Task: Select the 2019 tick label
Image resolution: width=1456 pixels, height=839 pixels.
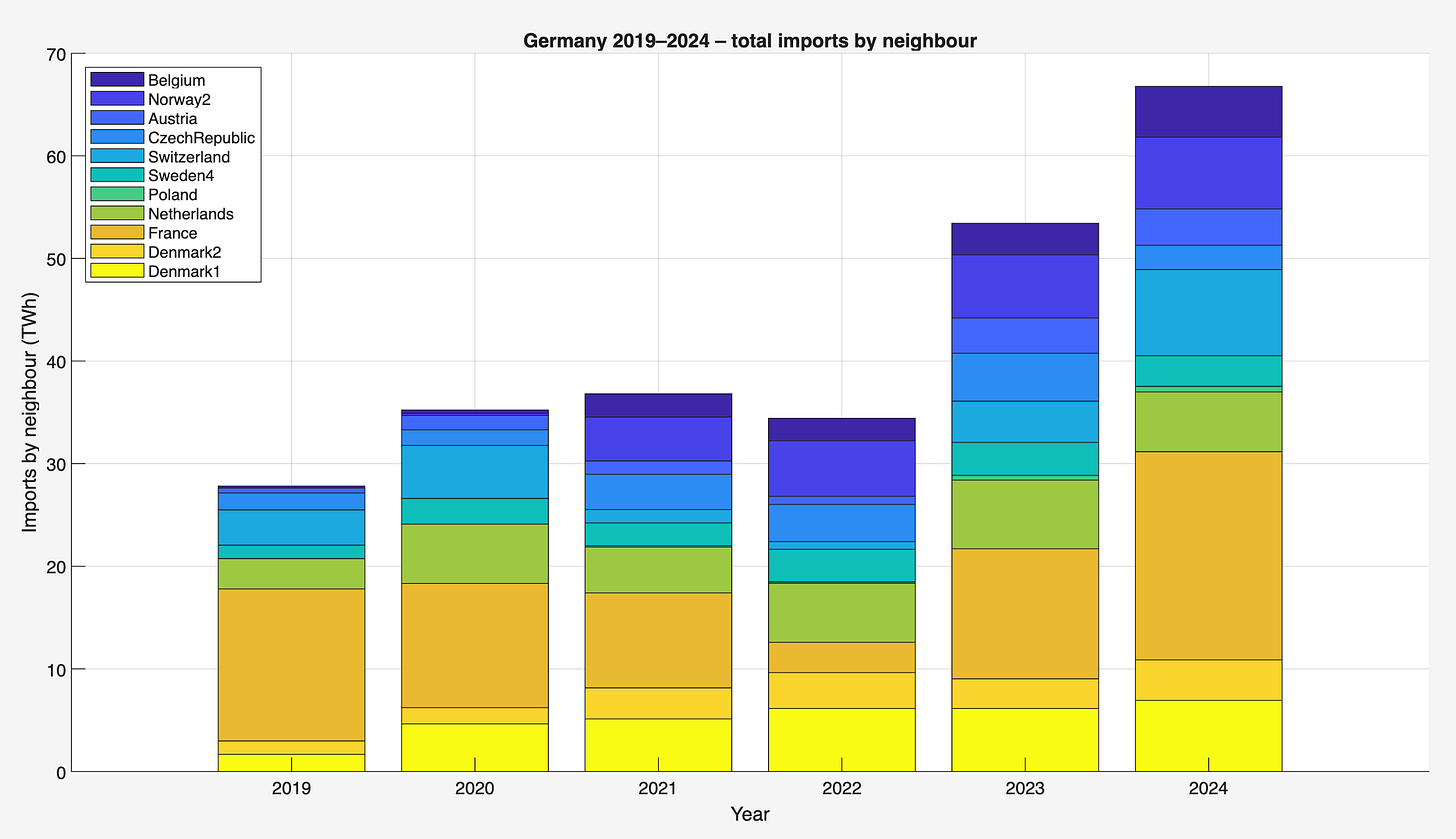Action: pos(289,788)
